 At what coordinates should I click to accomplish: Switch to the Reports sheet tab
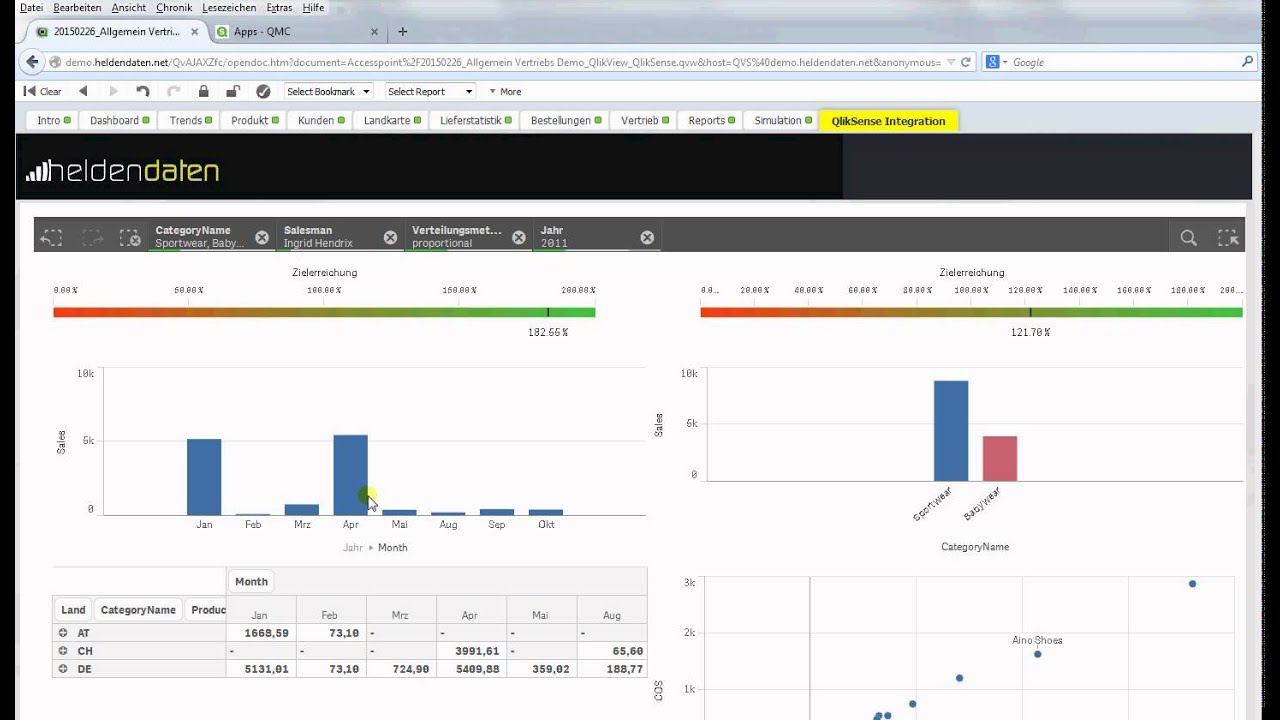(711, 120)
